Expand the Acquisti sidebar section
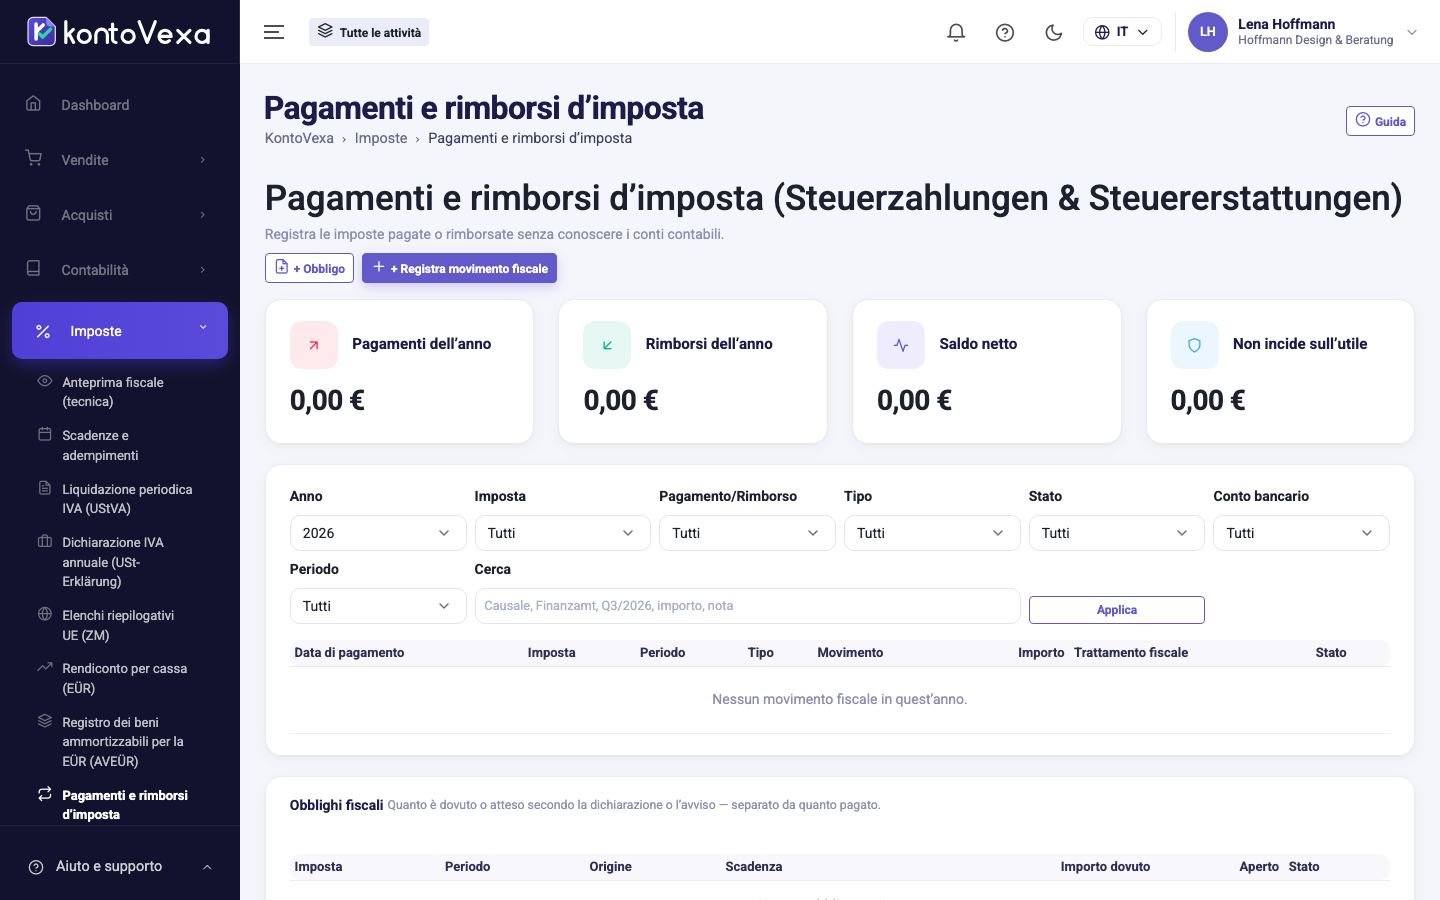Image resolution: width=1440 pixels, height=900 pixels. 120,215
